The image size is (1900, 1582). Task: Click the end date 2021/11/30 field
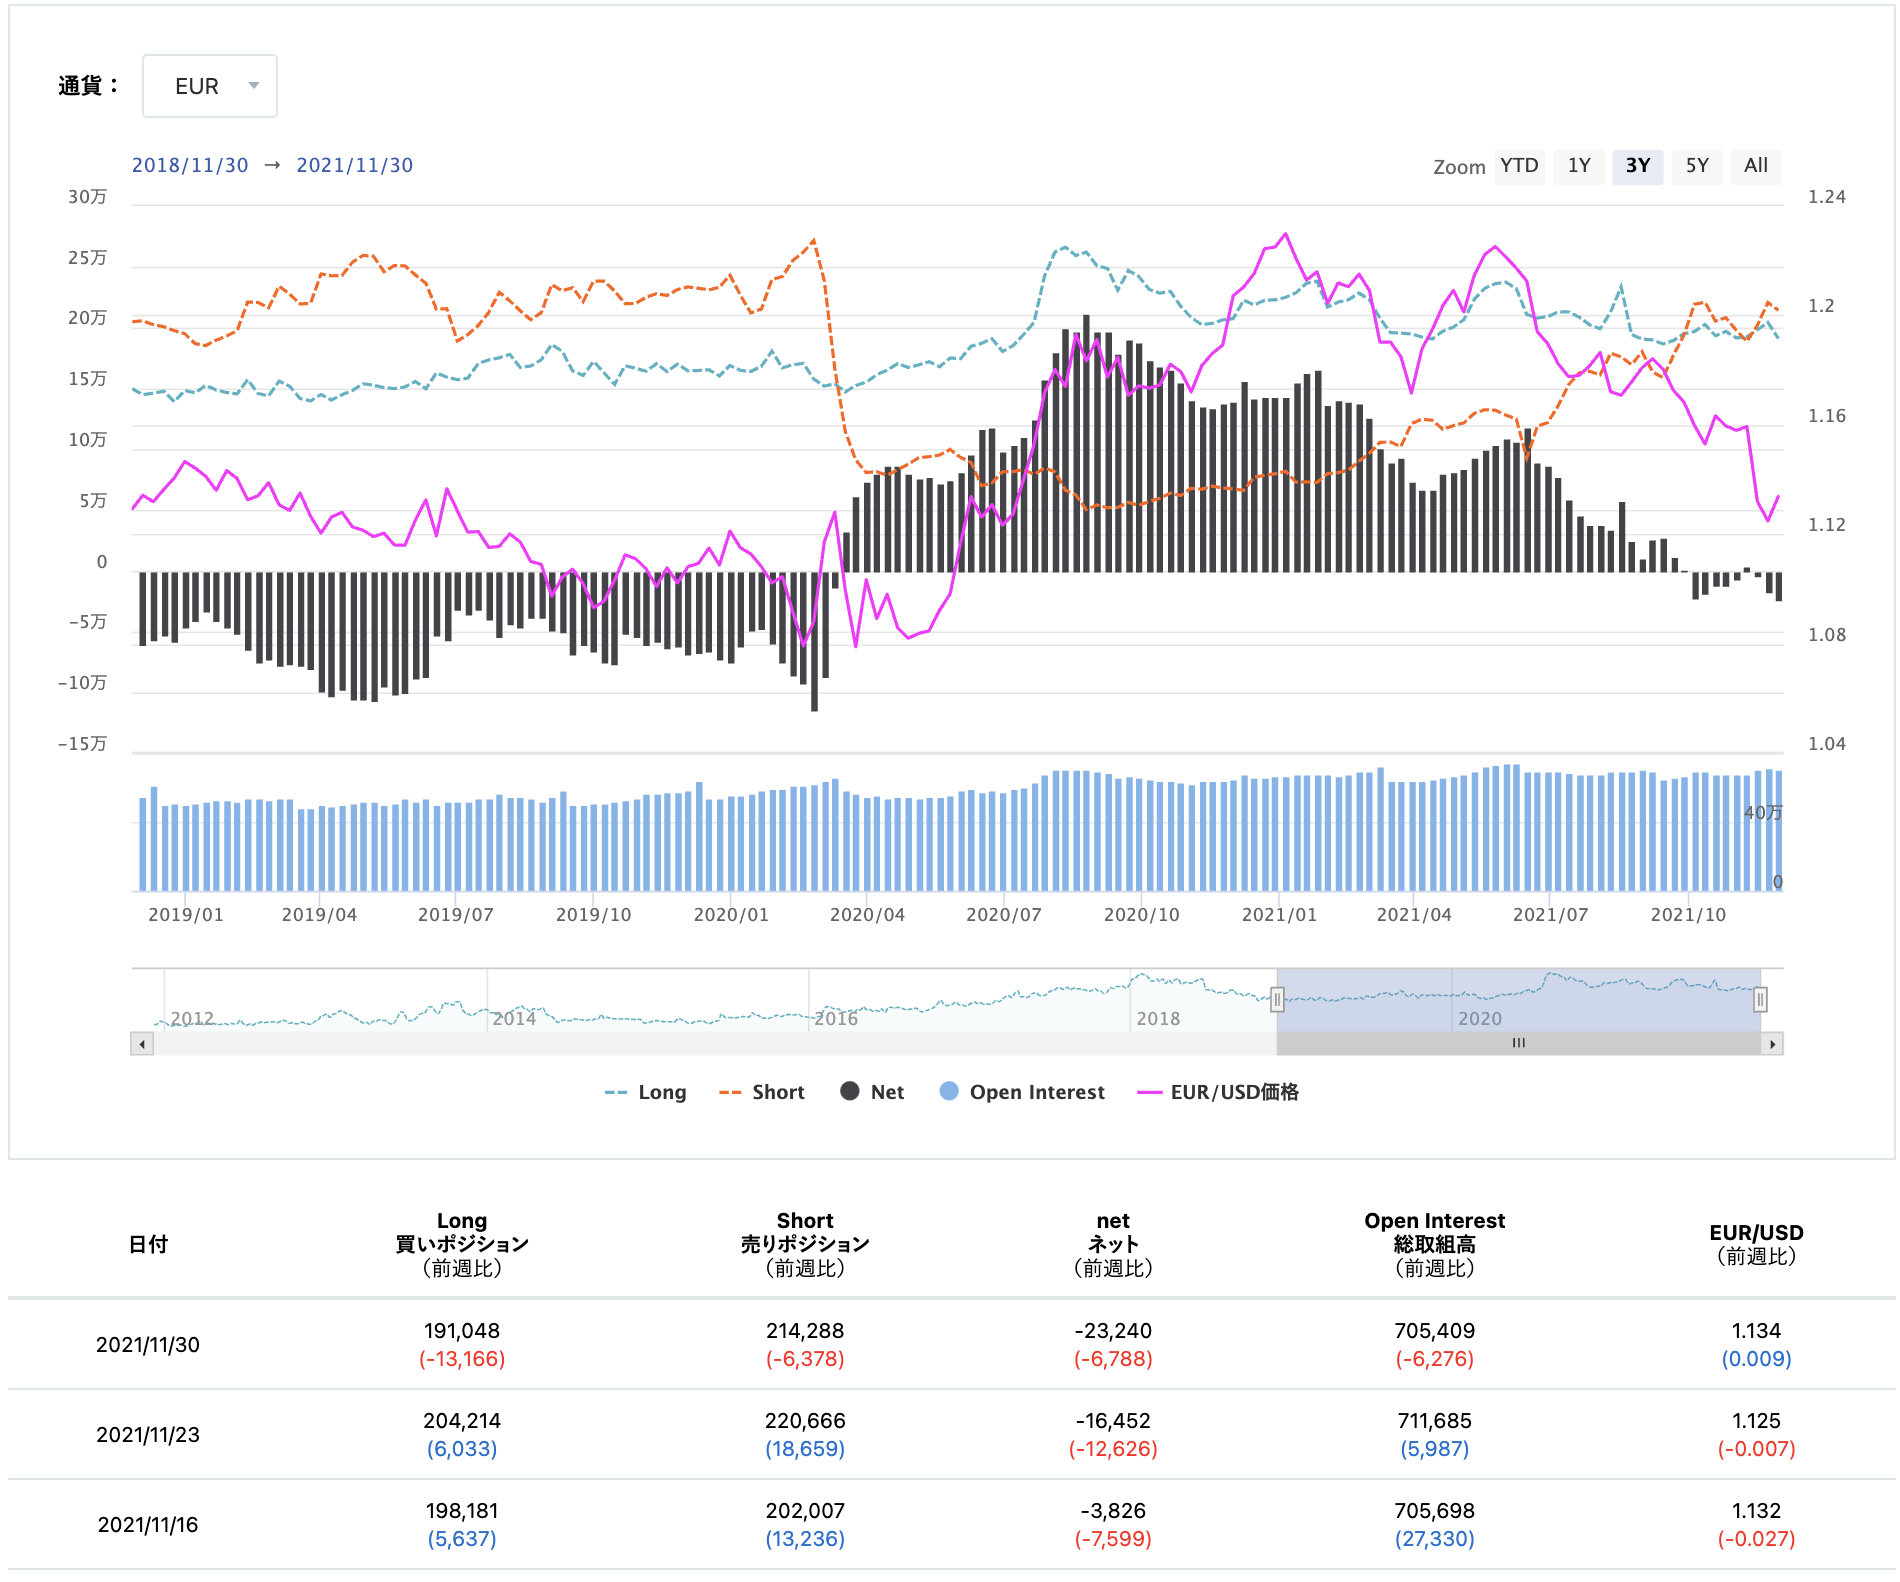tap(355, 165)
